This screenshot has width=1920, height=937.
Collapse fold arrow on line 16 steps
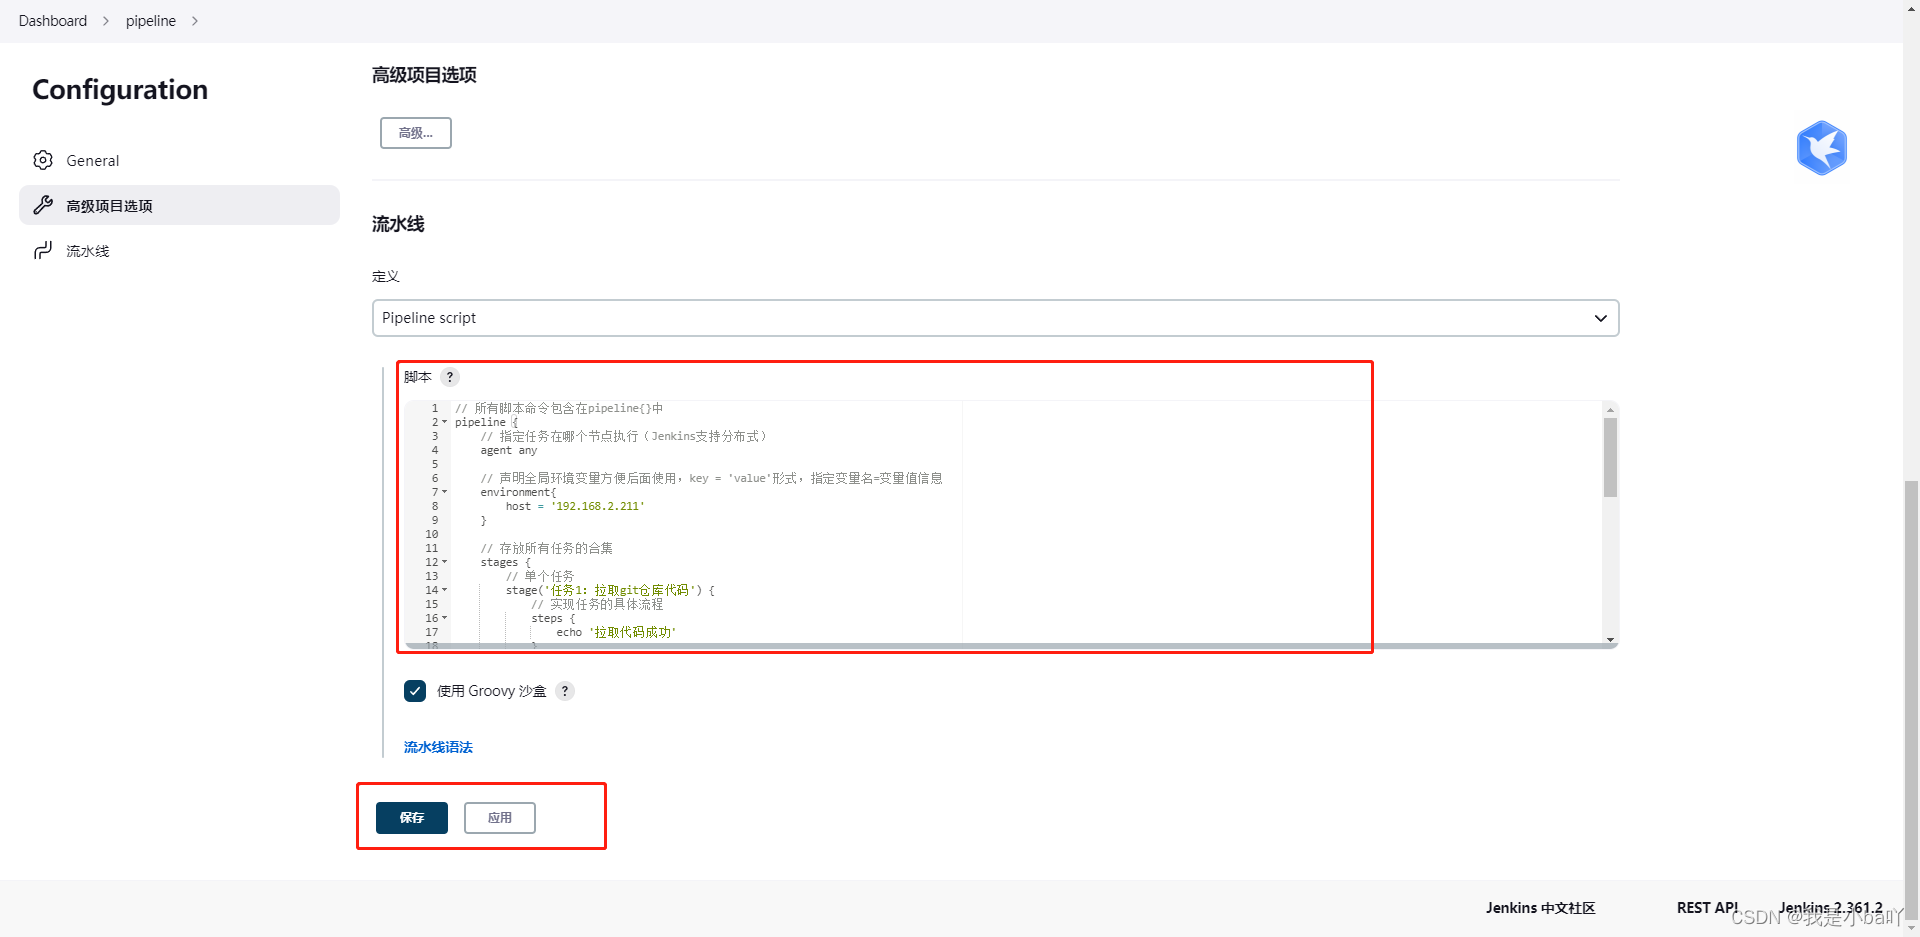[x=444, y=618]
